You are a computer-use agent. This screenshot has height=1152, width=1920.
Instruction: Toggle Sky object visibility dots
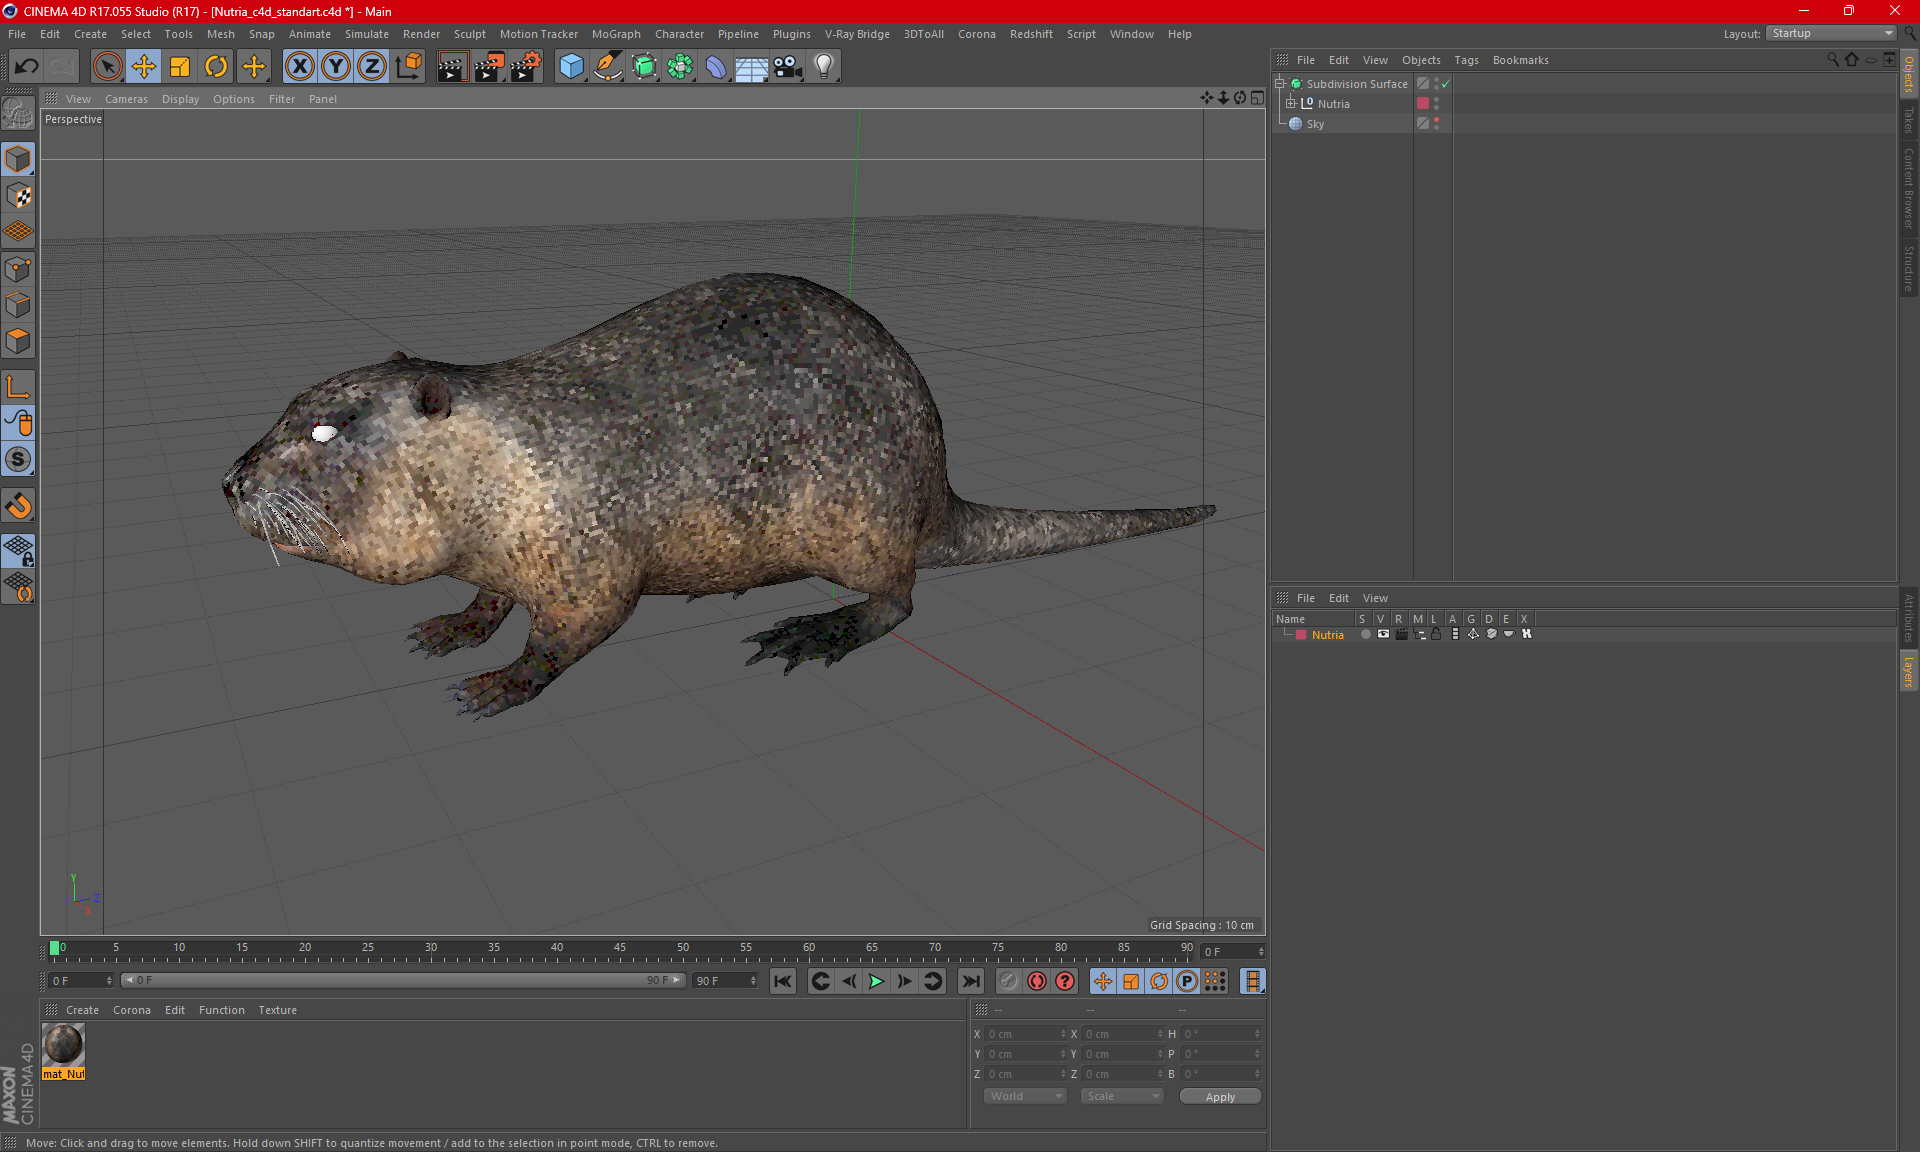coord(1437,124)
